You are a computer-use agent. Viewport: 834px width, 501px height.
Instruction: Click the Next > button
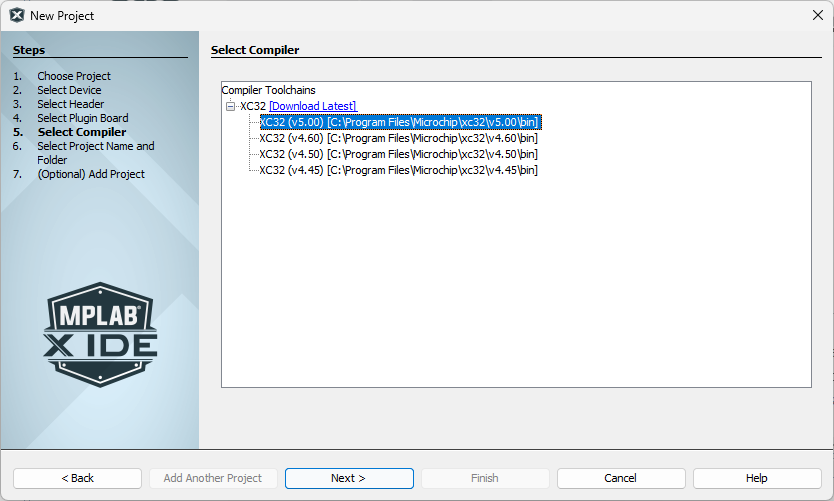349,478
